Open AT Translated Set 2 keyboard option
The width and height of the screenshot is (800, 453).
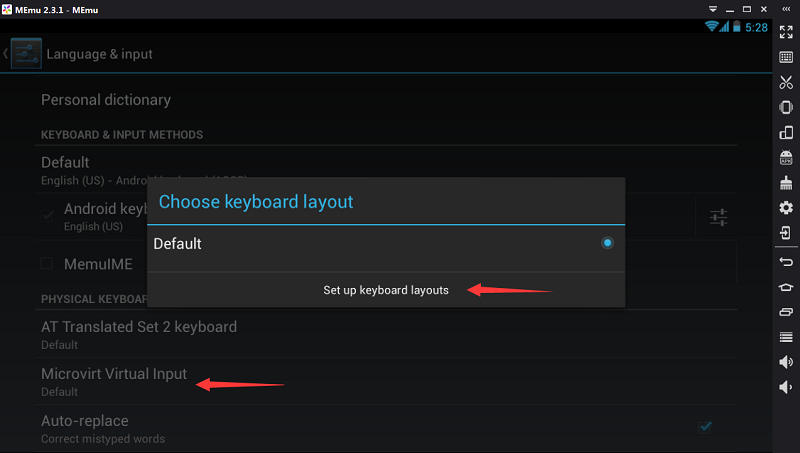tap(138, 334)
